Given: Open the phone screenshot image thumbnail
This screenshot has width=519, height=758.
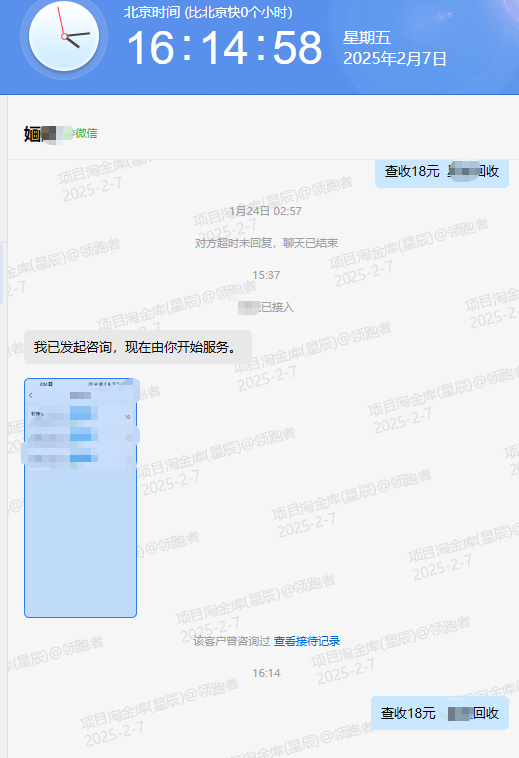Looking at the screenshot, I should (x=81, y=498).
